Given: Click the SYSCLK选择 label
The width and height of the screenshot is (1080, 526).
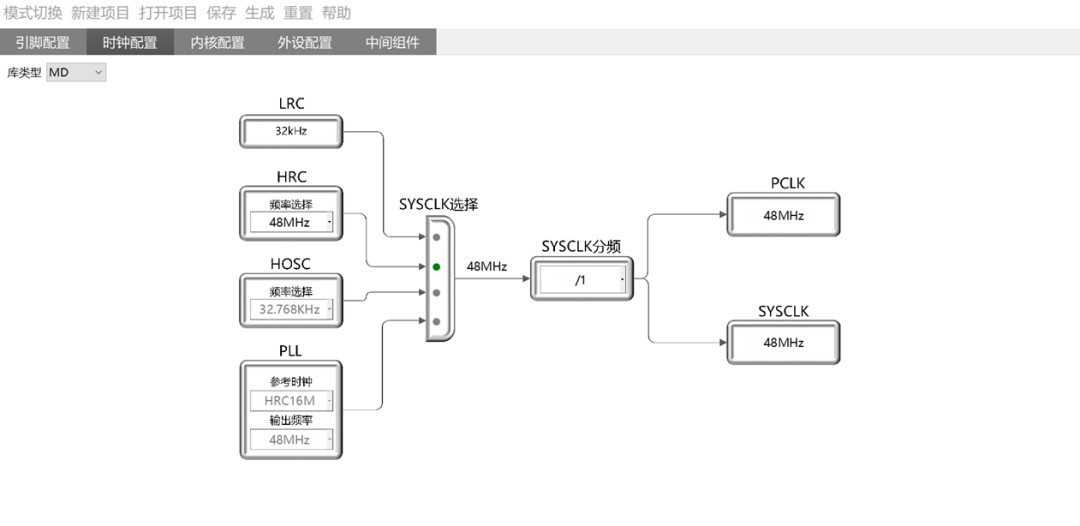Looking at the screenshot, I should tap(439, 204).
